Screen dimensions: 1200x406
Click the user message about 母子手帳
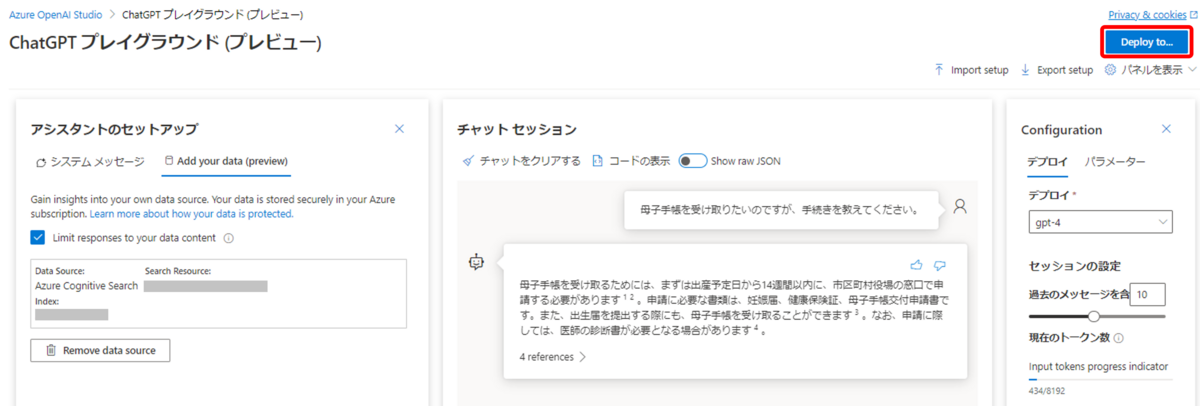point(779,210)
